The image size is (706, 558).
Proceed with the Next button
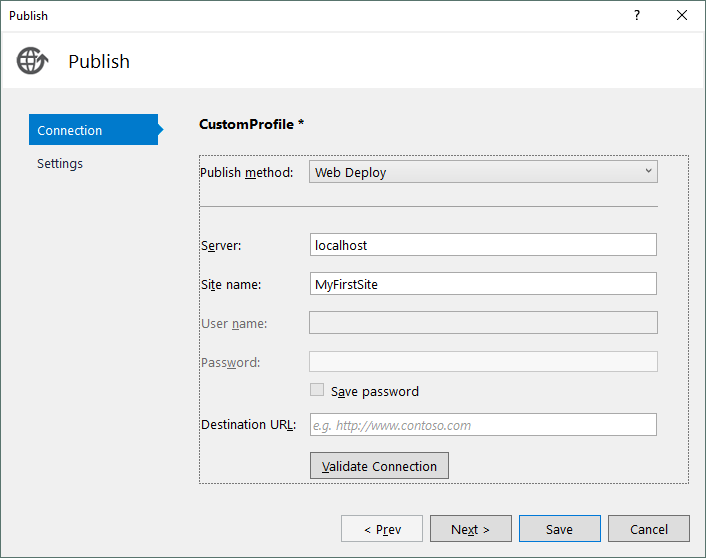(x=471, y=529)
